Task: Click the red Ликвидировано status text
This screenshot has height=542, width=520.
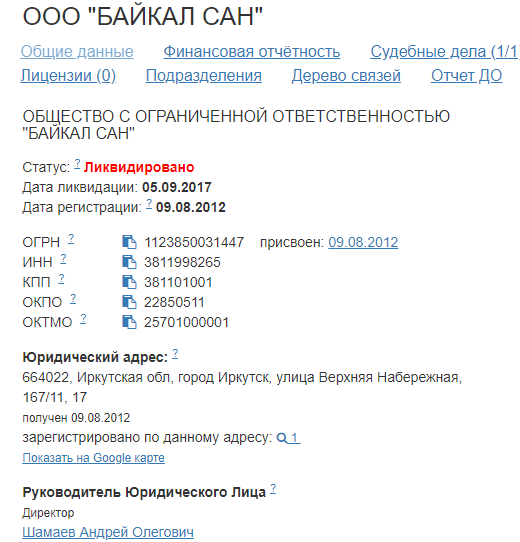Action: pyautogui.click(x=139, y=167)
